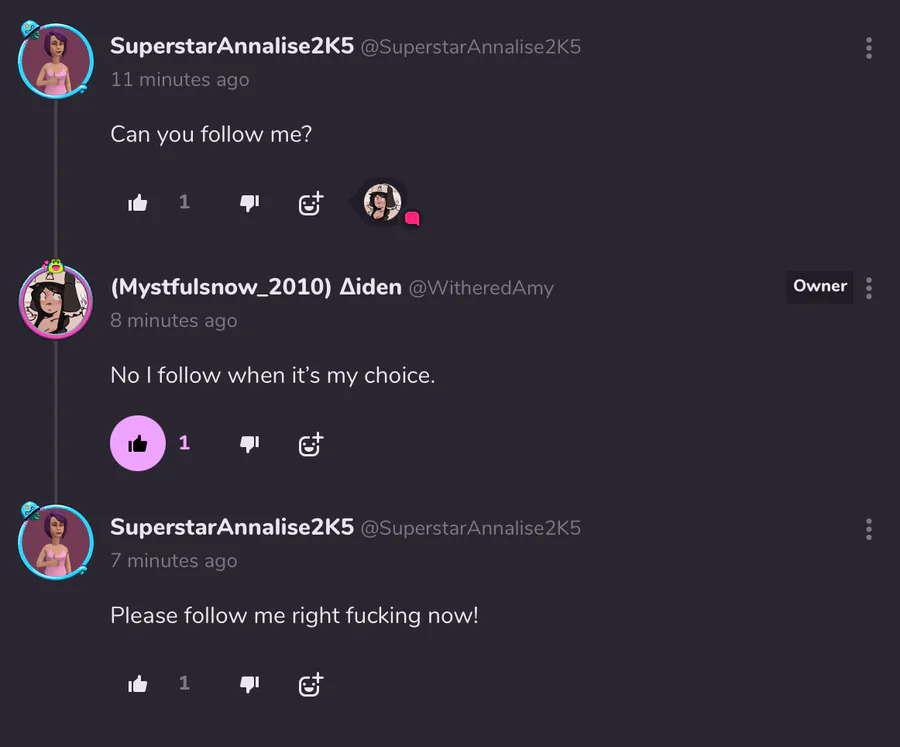
Task: Open options menu for the Owner's comment
Action: click(x=869, y=288)
